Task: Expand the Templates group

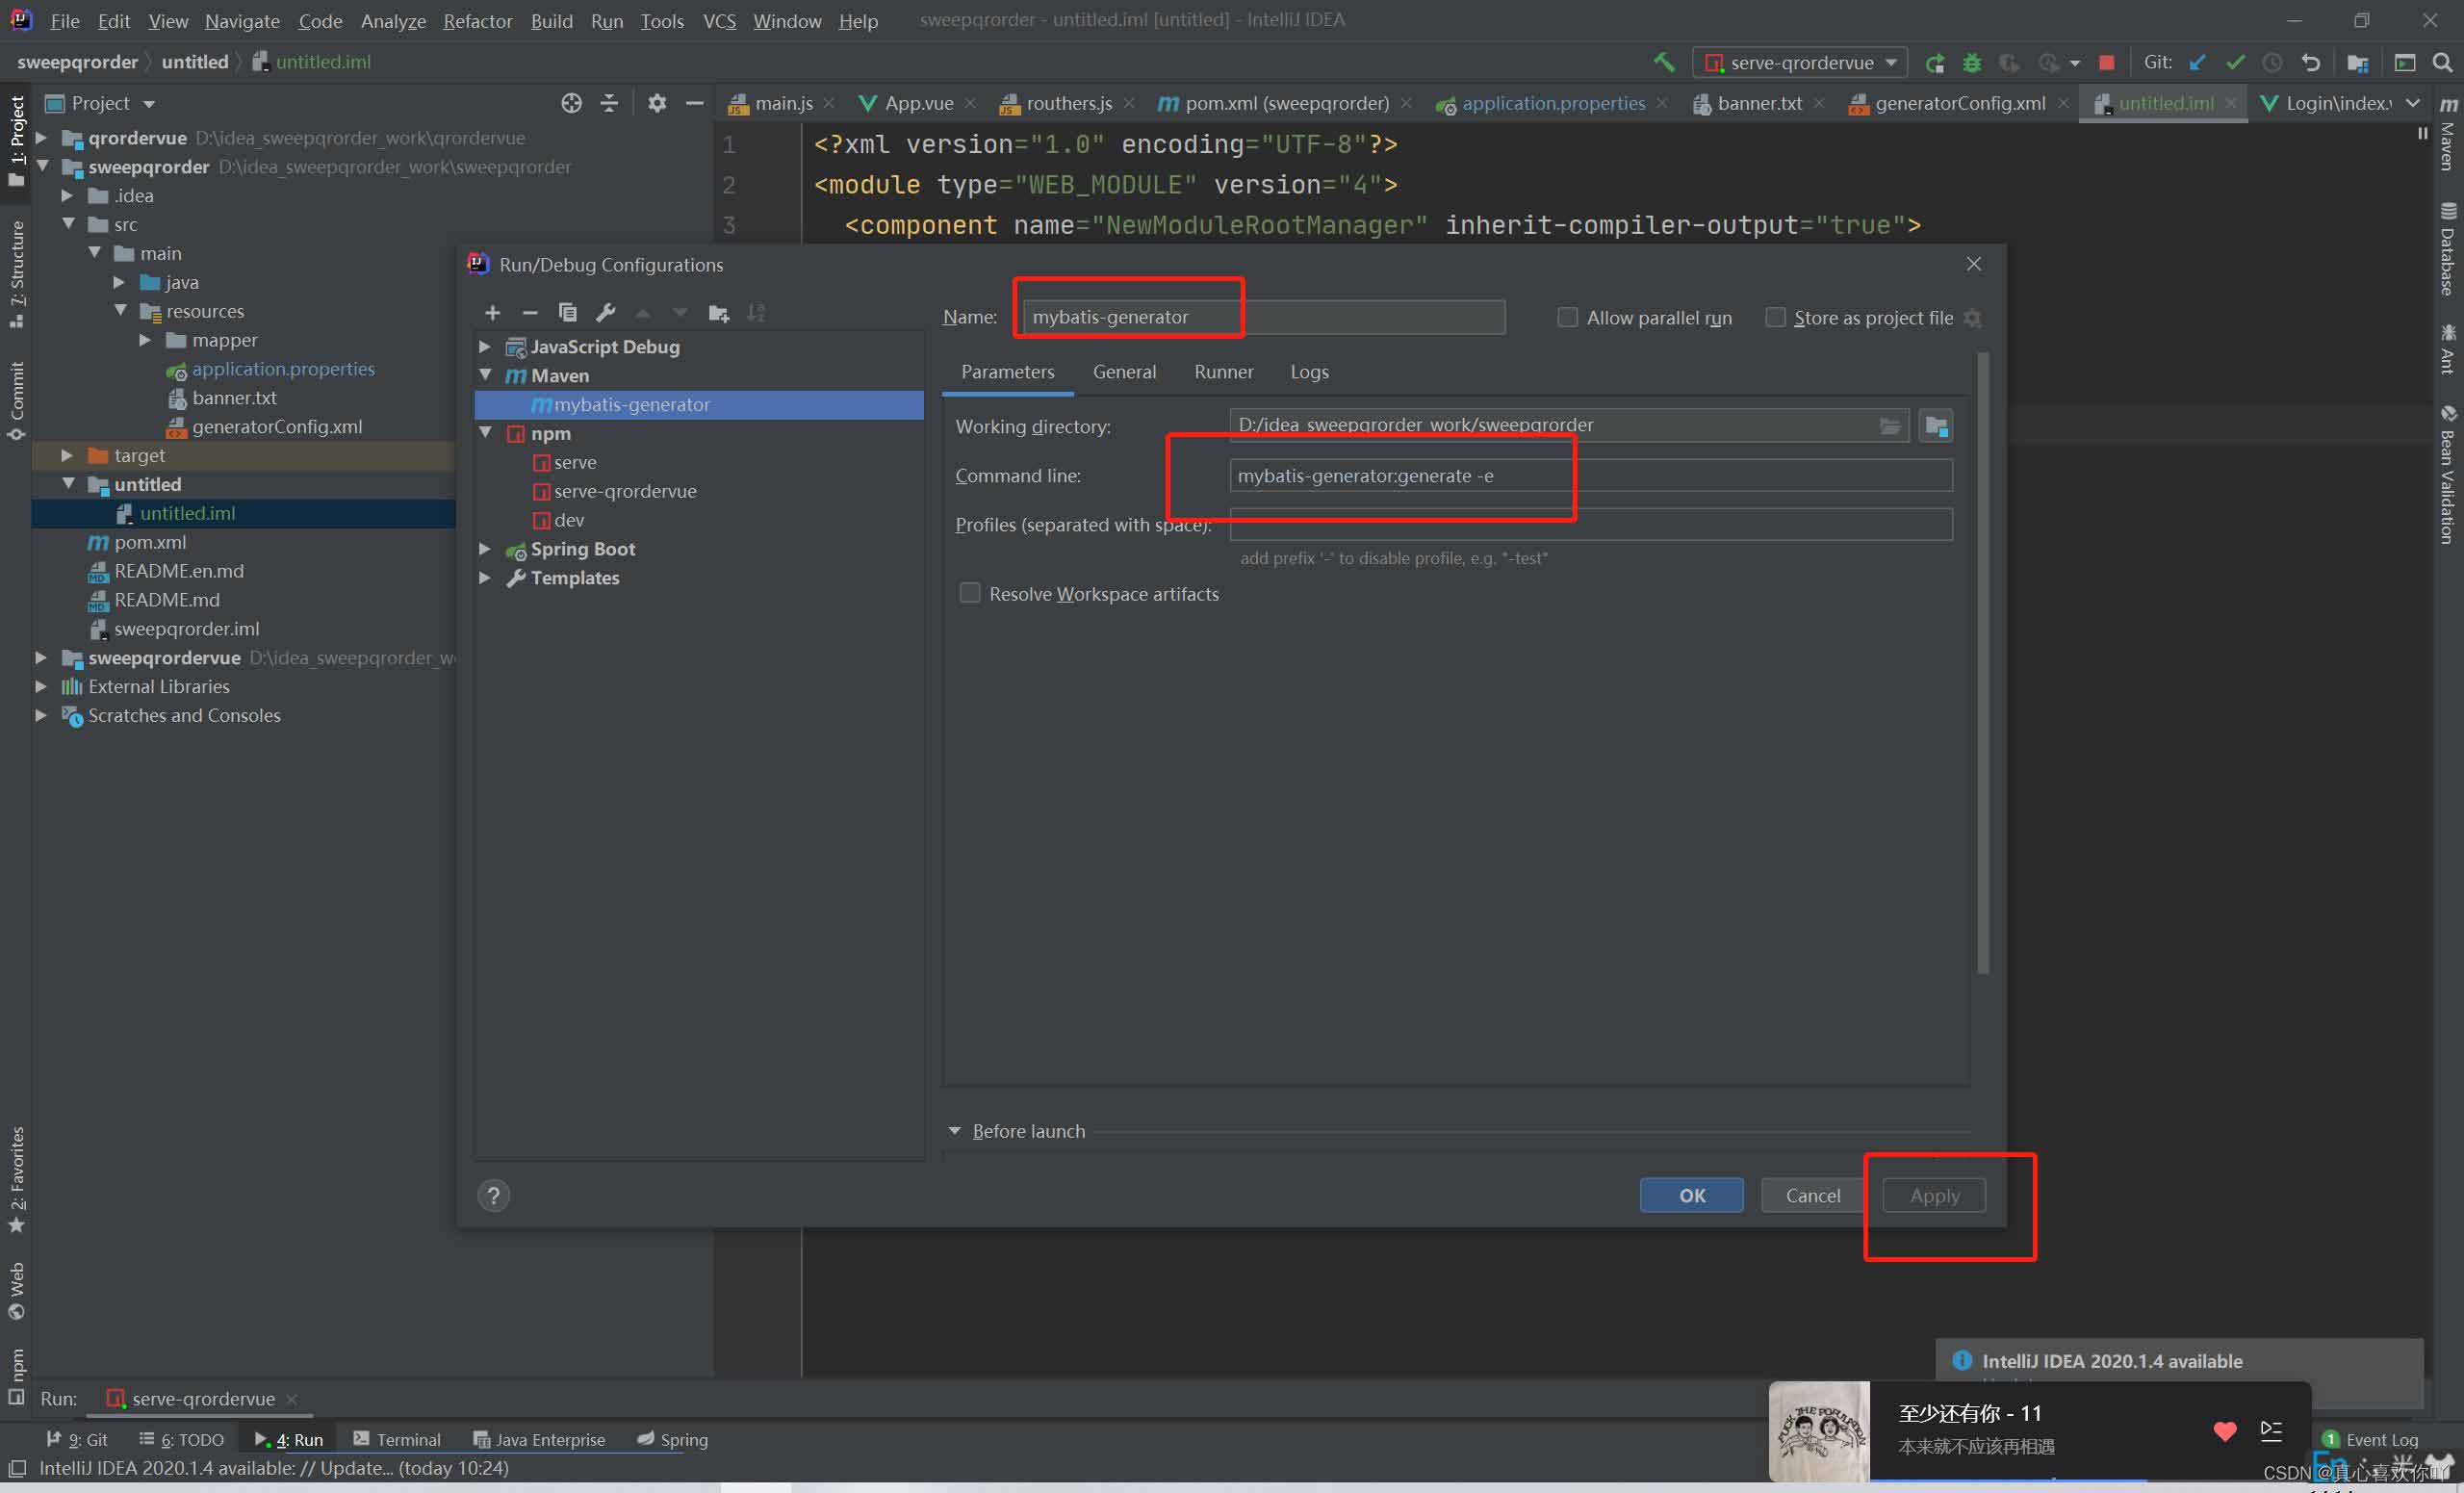Action: click(x=485, y=577)
